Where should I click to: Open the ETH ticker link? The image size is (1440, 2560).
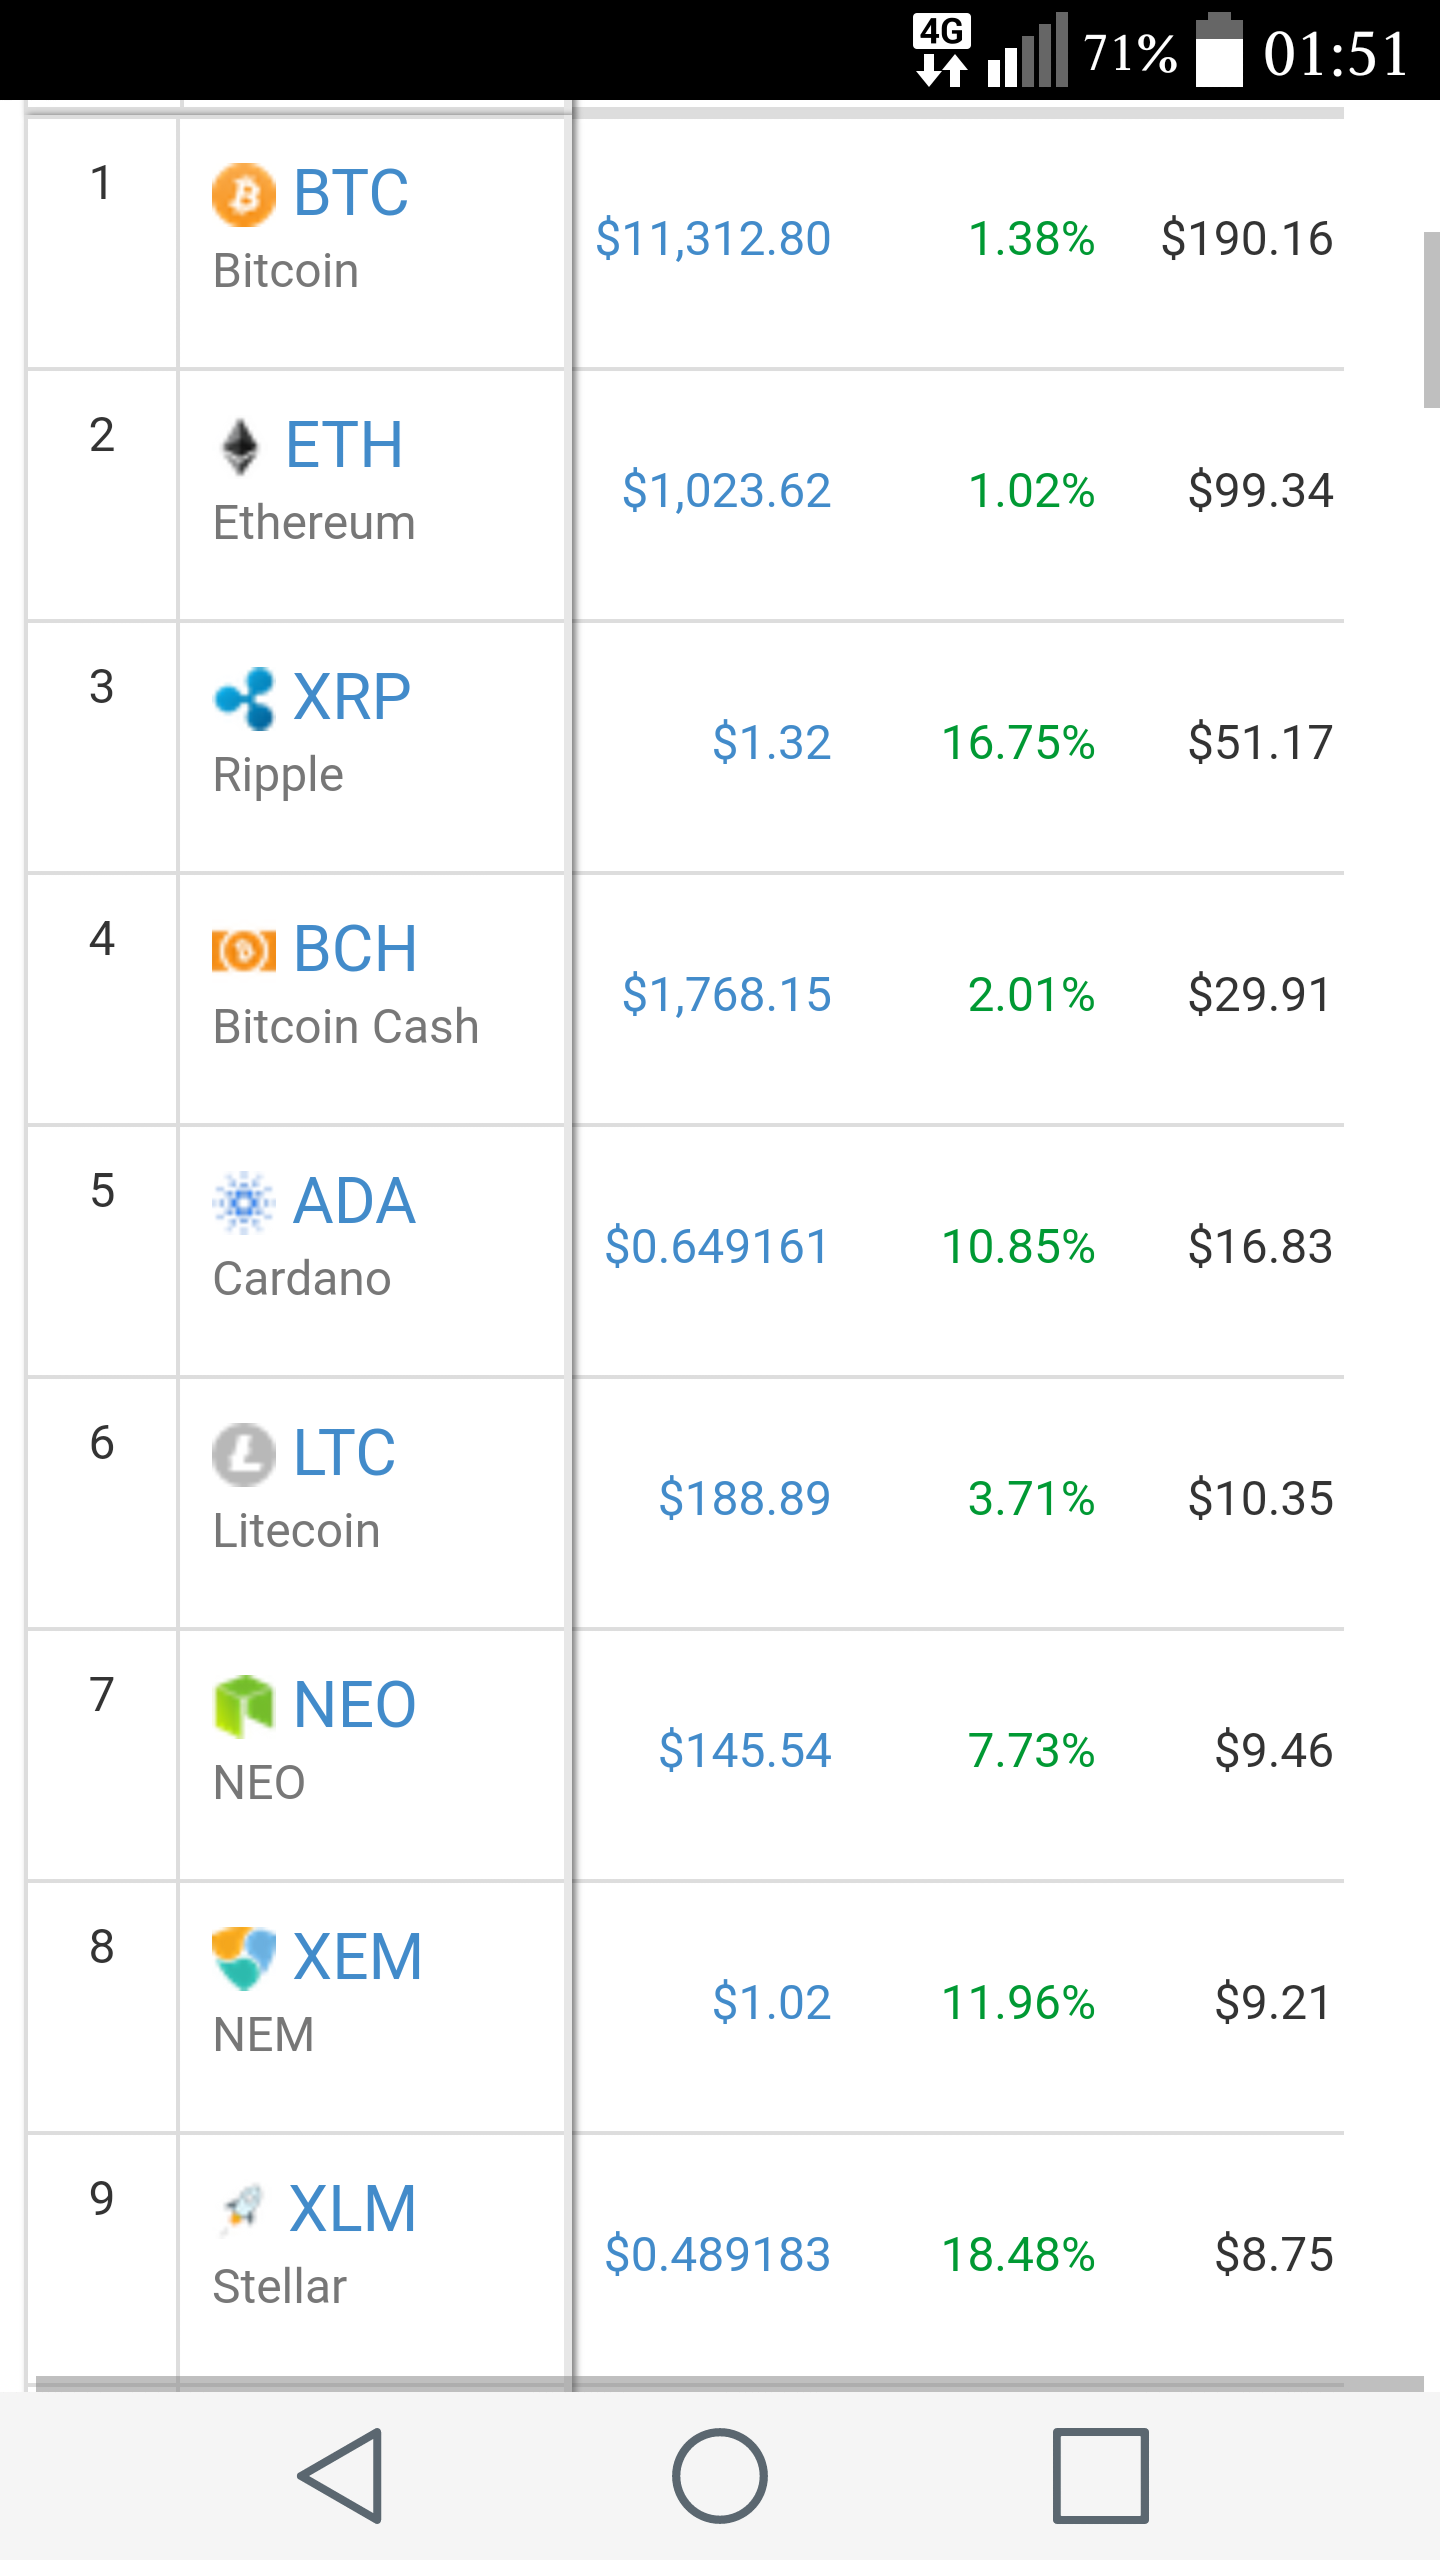click(344, 444)
